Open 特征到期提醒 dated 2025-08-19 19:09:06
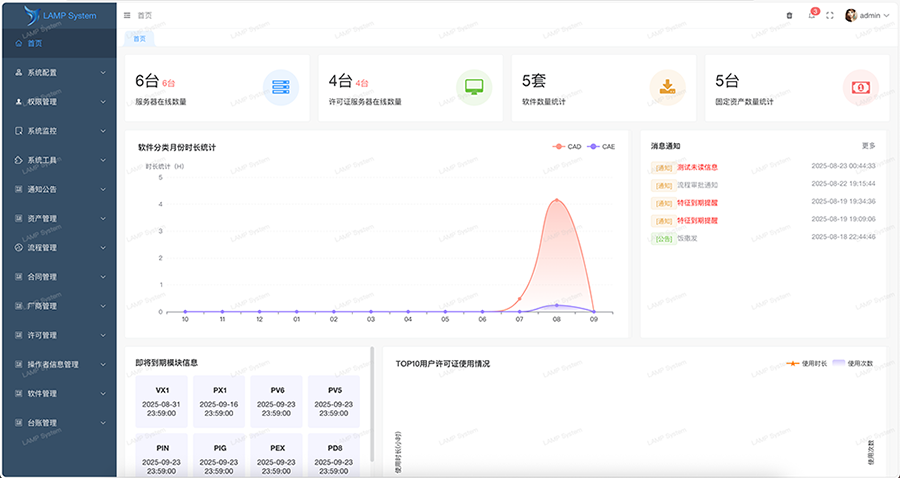Screen dimensions: 900x478 (x=697, y=220)
